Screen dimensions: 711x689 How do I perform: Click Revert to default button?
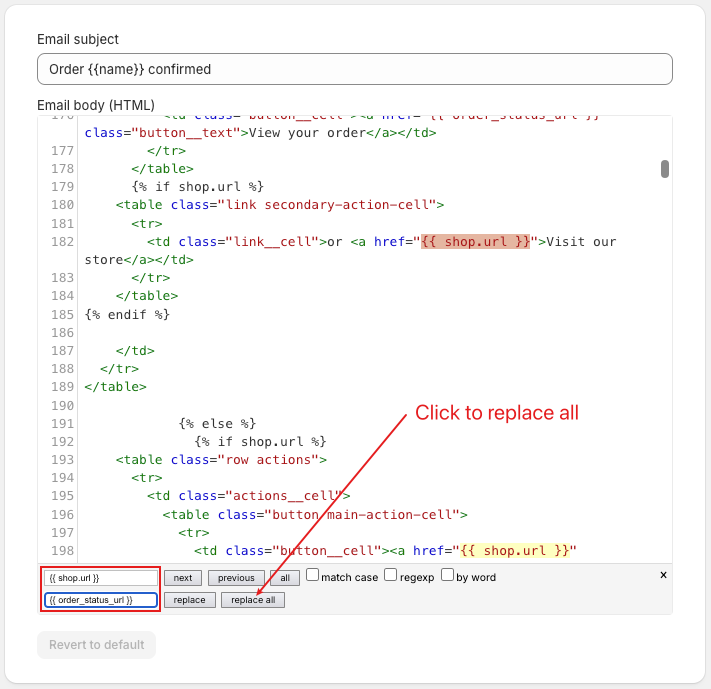pyautogui.click(x=97, y=645)
